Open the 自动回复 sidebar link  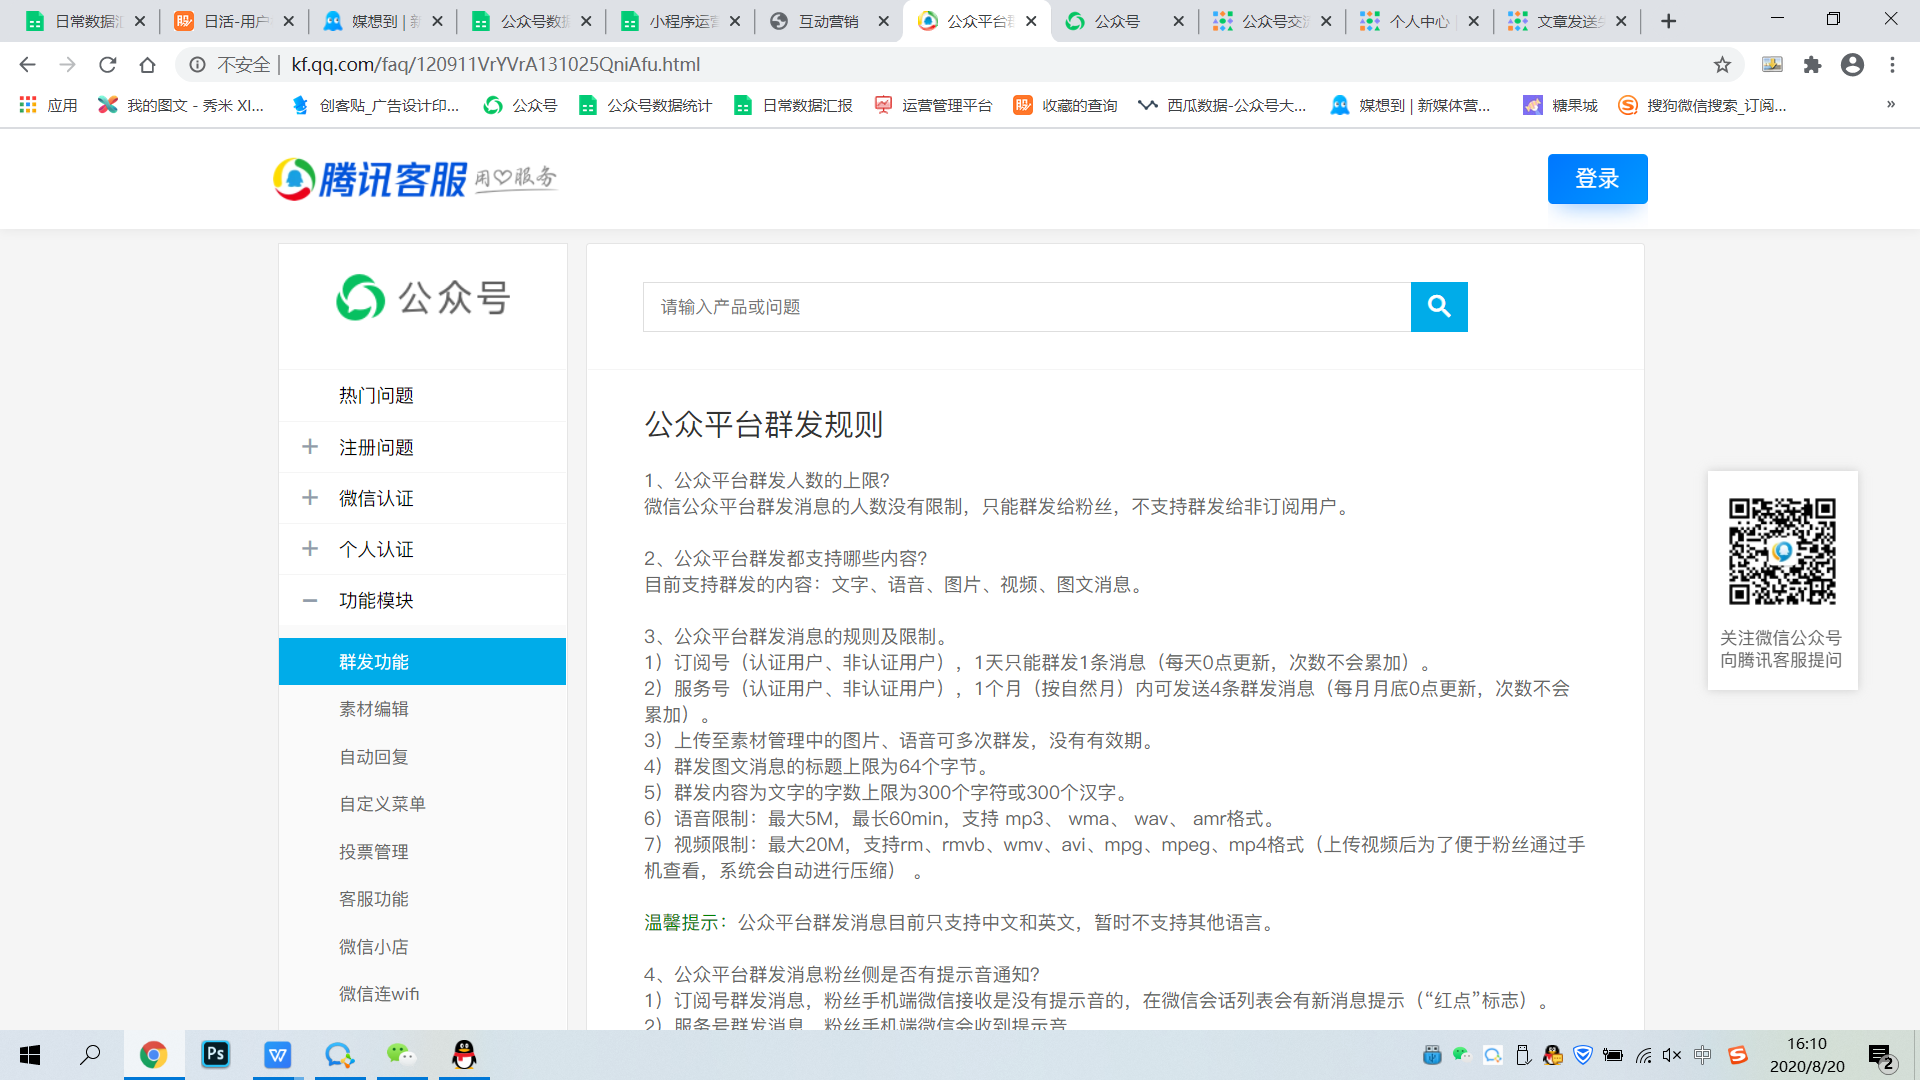pos(373,757)
